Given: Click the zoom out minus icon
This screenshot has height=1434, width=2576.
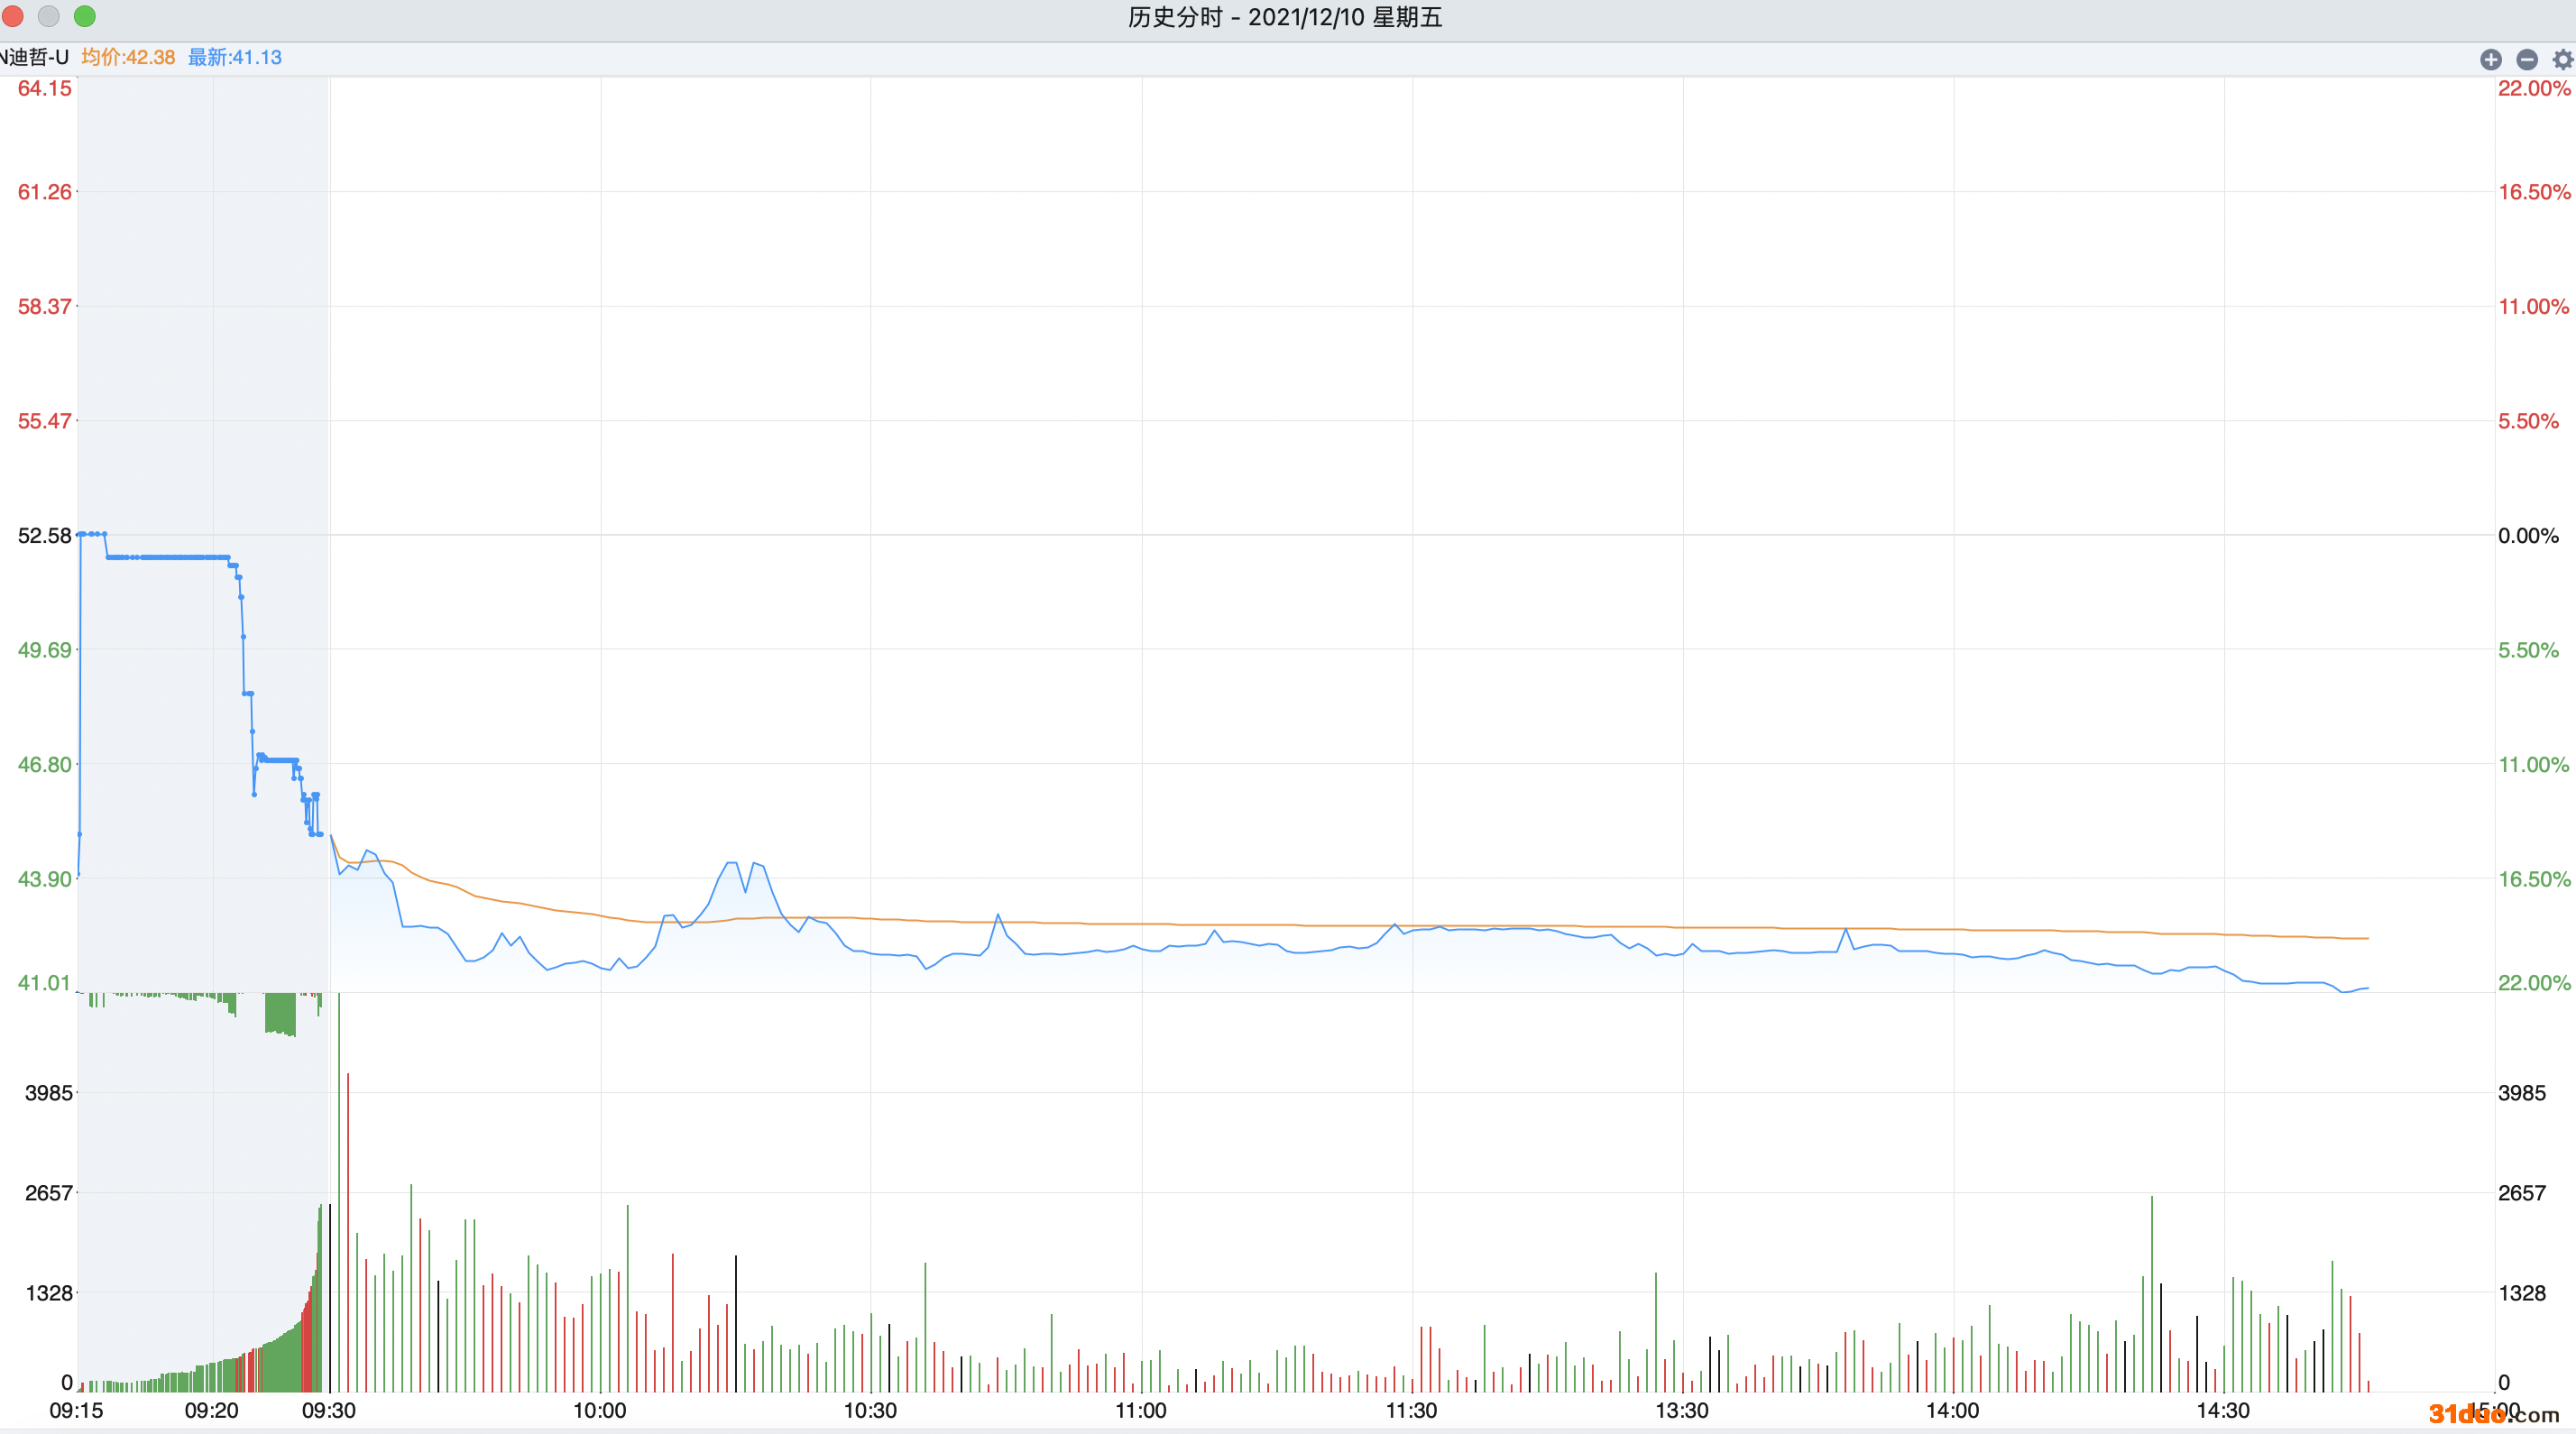Looking at the screenshot, I should (2526, 59).
